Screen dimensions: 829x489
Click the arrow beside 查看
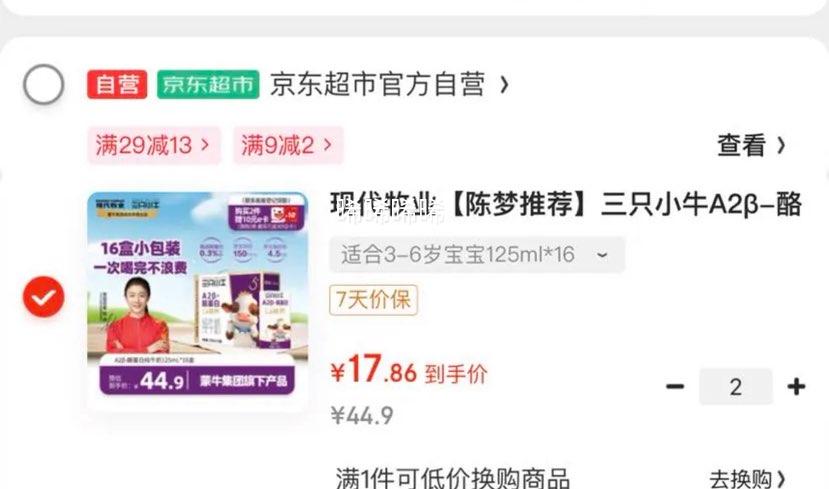pos(781,145)
